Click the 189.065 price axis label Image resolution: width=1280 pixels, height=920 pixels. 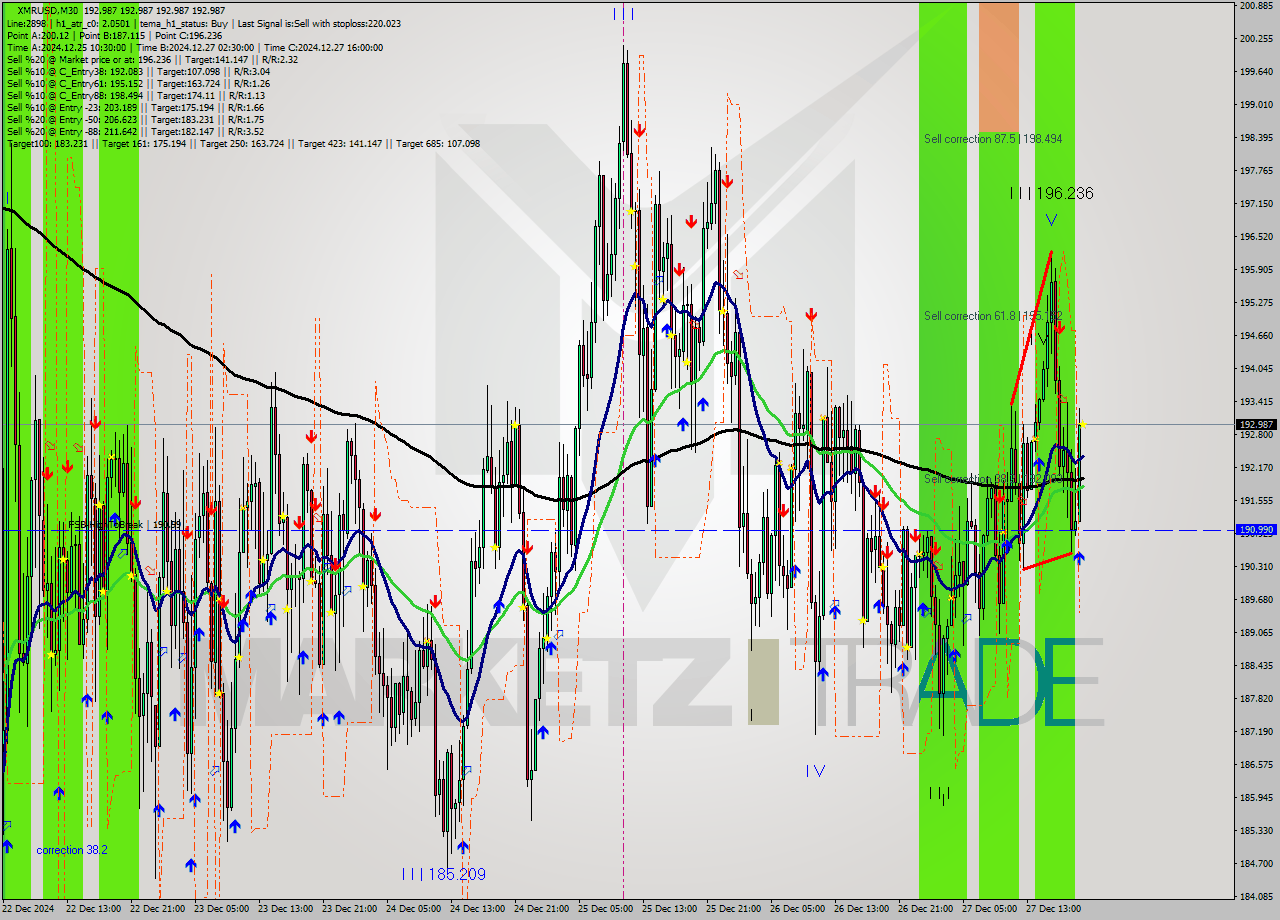point(1256,633)
